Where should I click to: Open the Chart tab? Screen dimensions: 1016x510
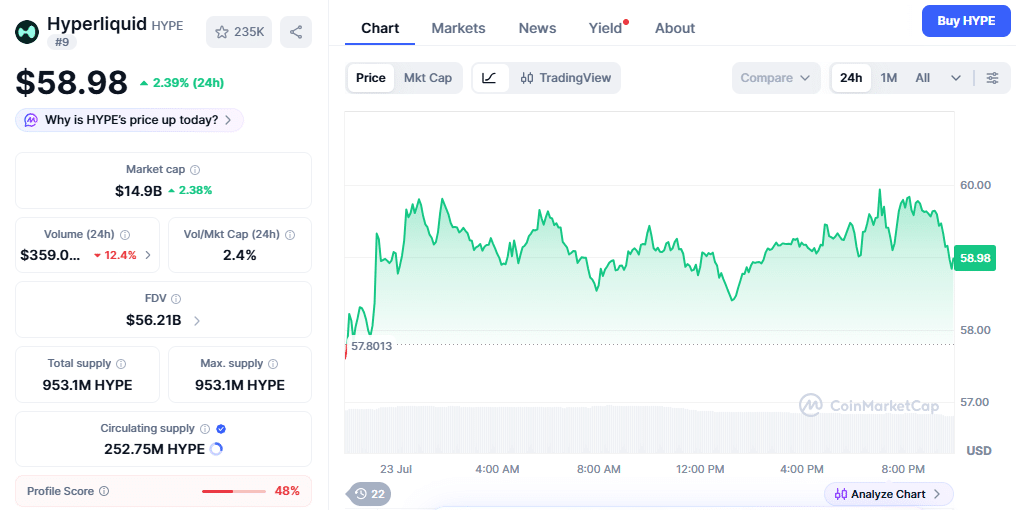click(380, 29)
